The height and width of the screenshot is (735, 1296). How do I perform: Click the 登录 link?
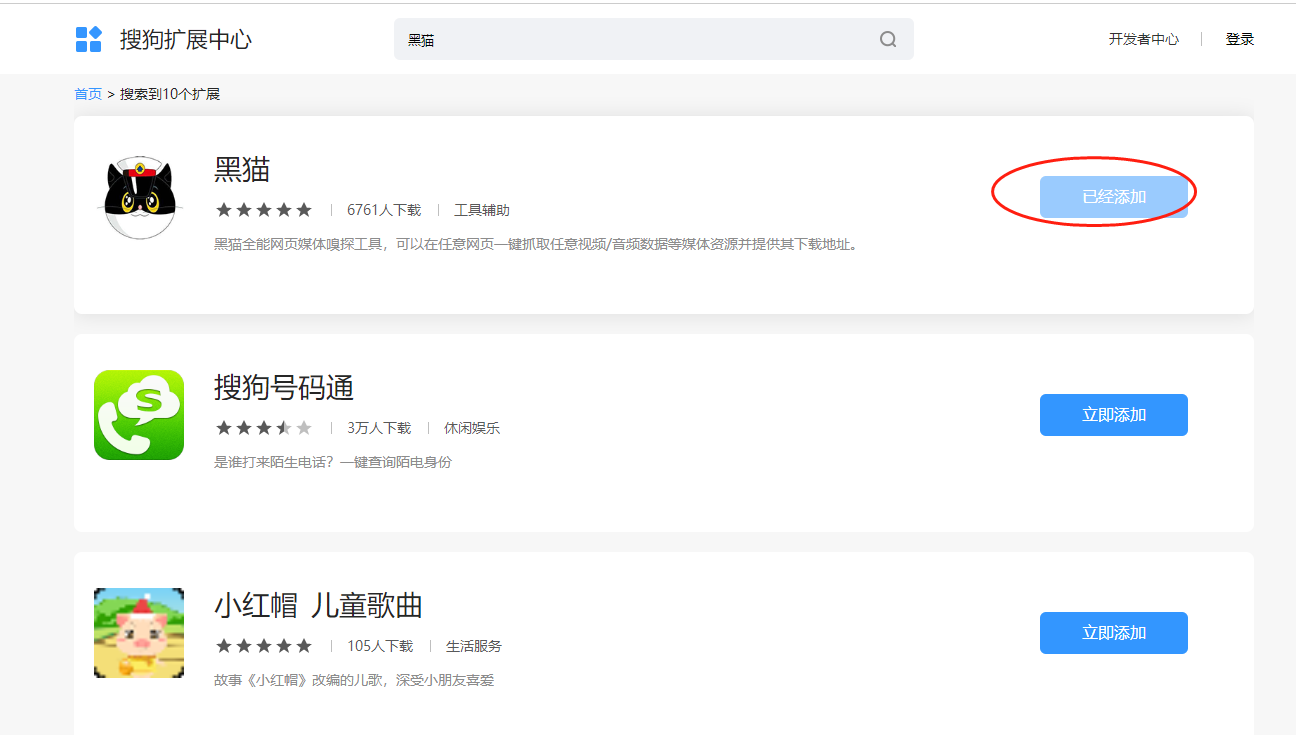coord(1240,39)
